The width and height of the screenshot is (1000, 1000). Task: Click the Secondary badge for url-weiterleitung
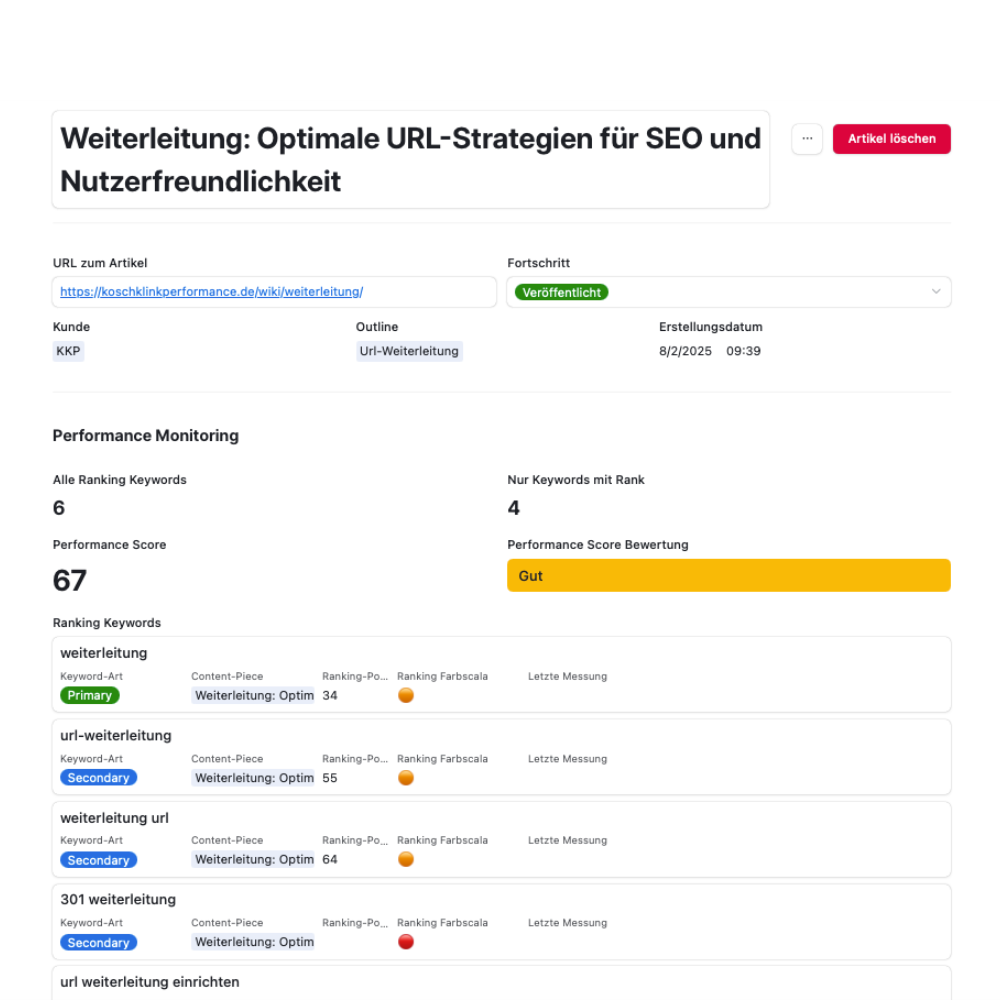[x=98, y=778]
